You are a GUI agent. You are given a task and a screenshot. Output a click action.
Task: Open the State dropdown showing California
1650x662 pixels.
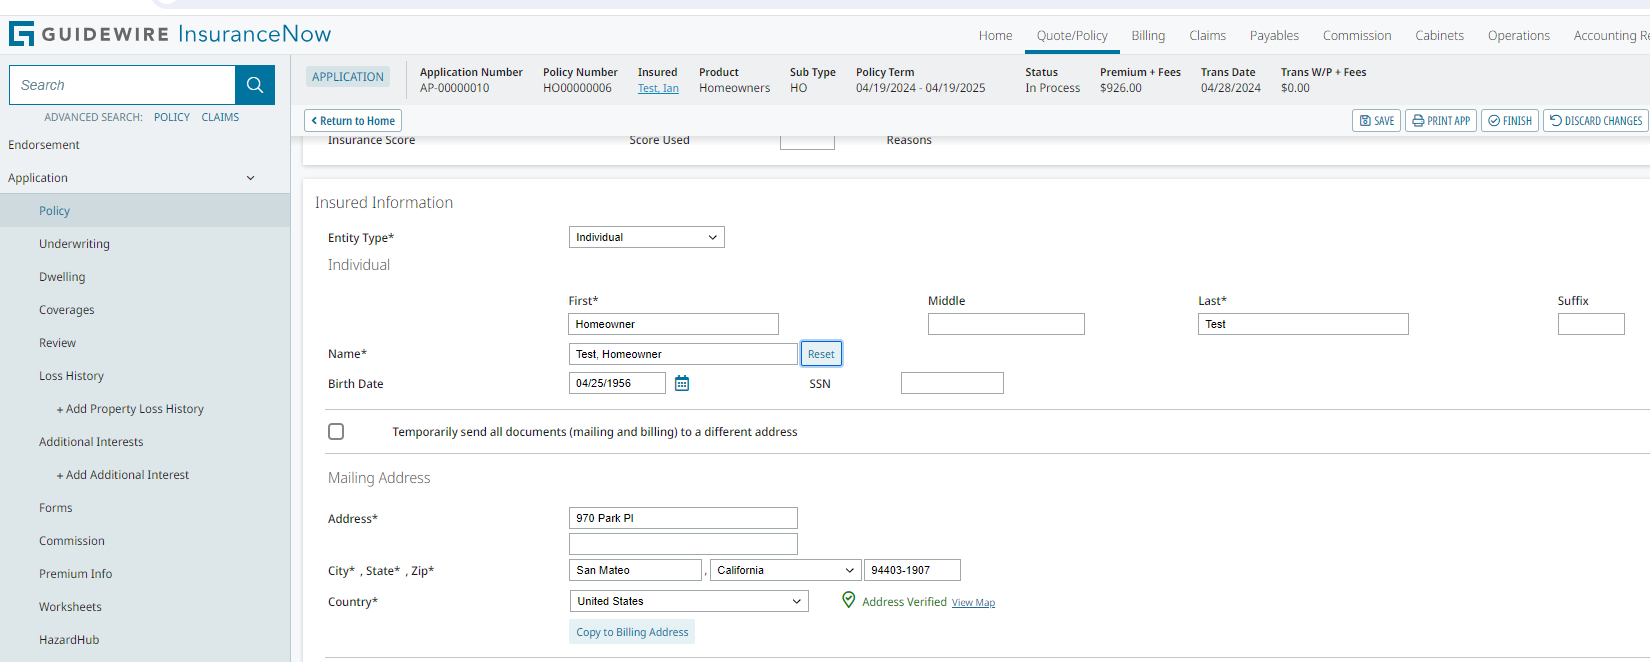click(x=784, y=570)
